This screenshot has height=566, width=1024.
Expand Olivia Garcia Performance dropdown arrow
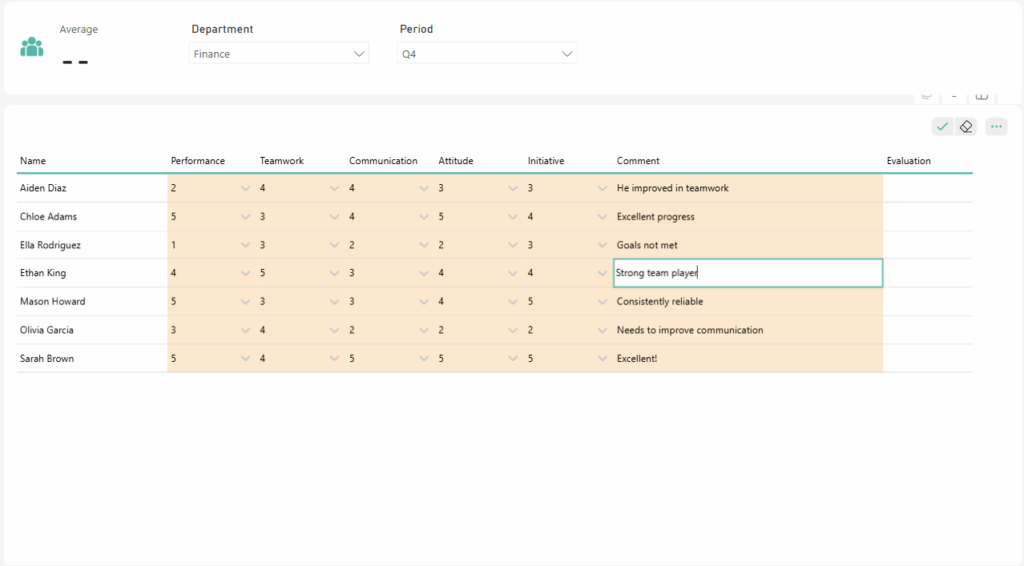point(245,330)
